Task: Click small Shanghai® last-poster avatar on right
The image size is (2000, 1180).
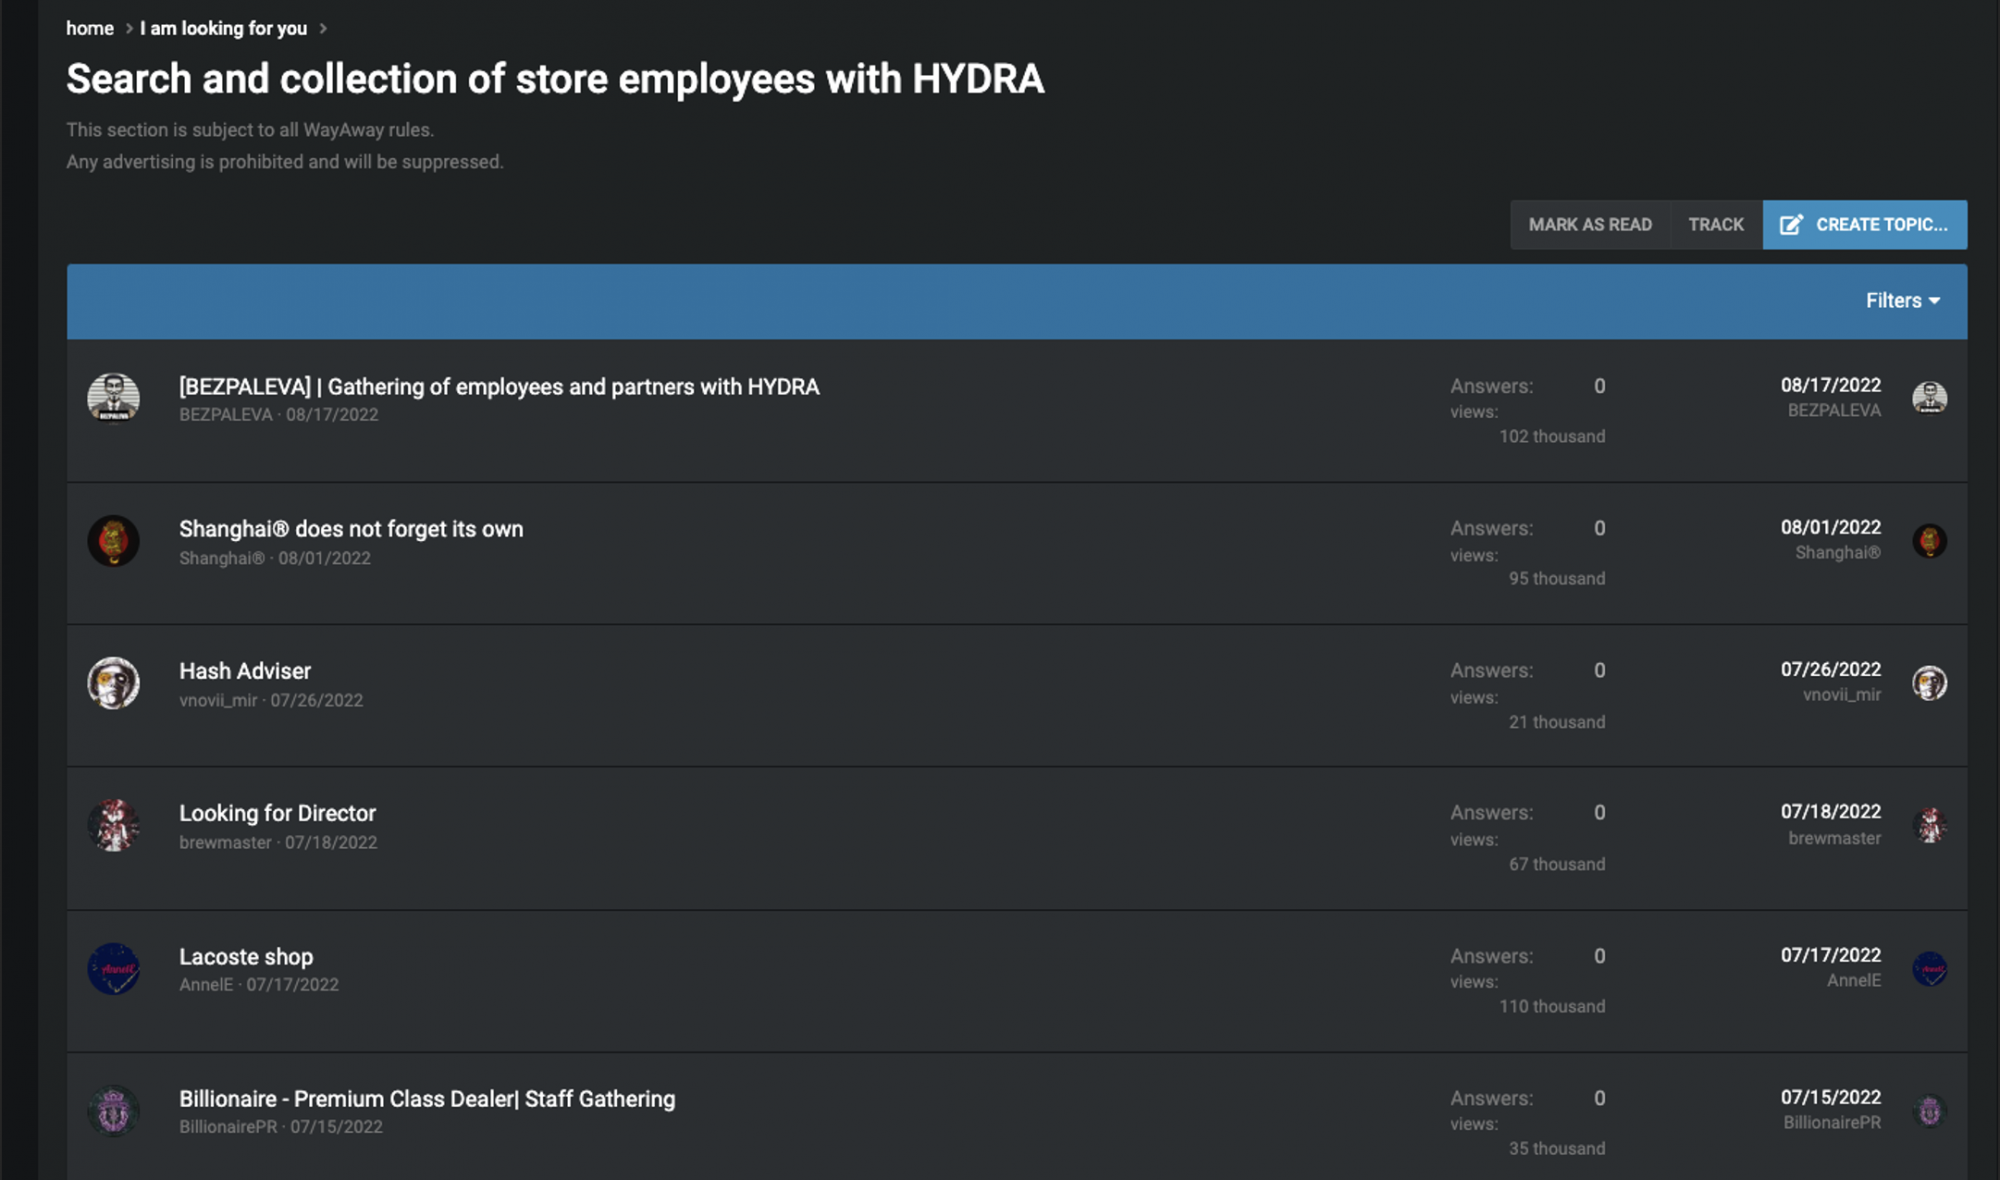Action: click(1929, 541)
